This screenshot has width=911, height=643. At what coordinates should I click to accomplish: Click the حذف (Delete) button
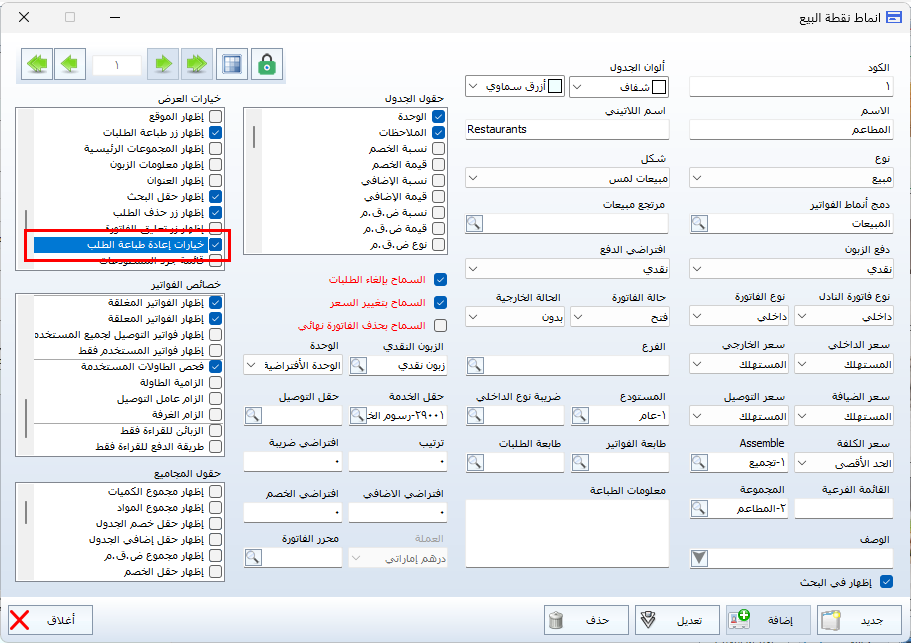click(x=586, y=619)
